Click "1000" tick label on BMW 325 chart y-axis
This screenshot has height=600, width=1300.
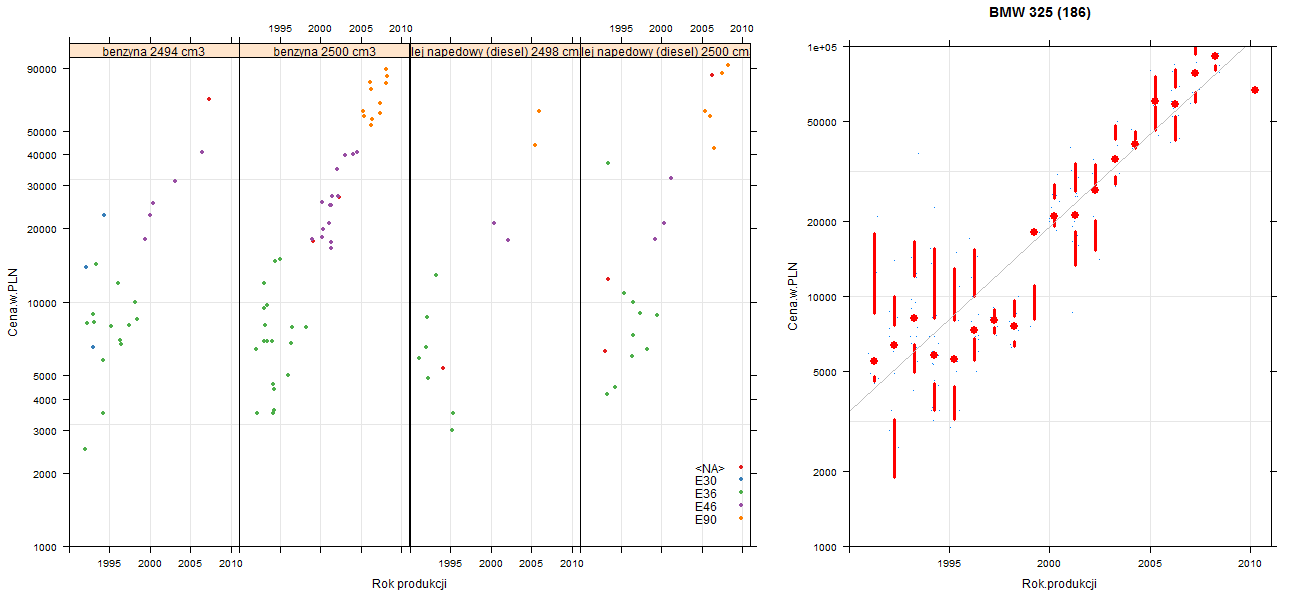click(824, 547)
